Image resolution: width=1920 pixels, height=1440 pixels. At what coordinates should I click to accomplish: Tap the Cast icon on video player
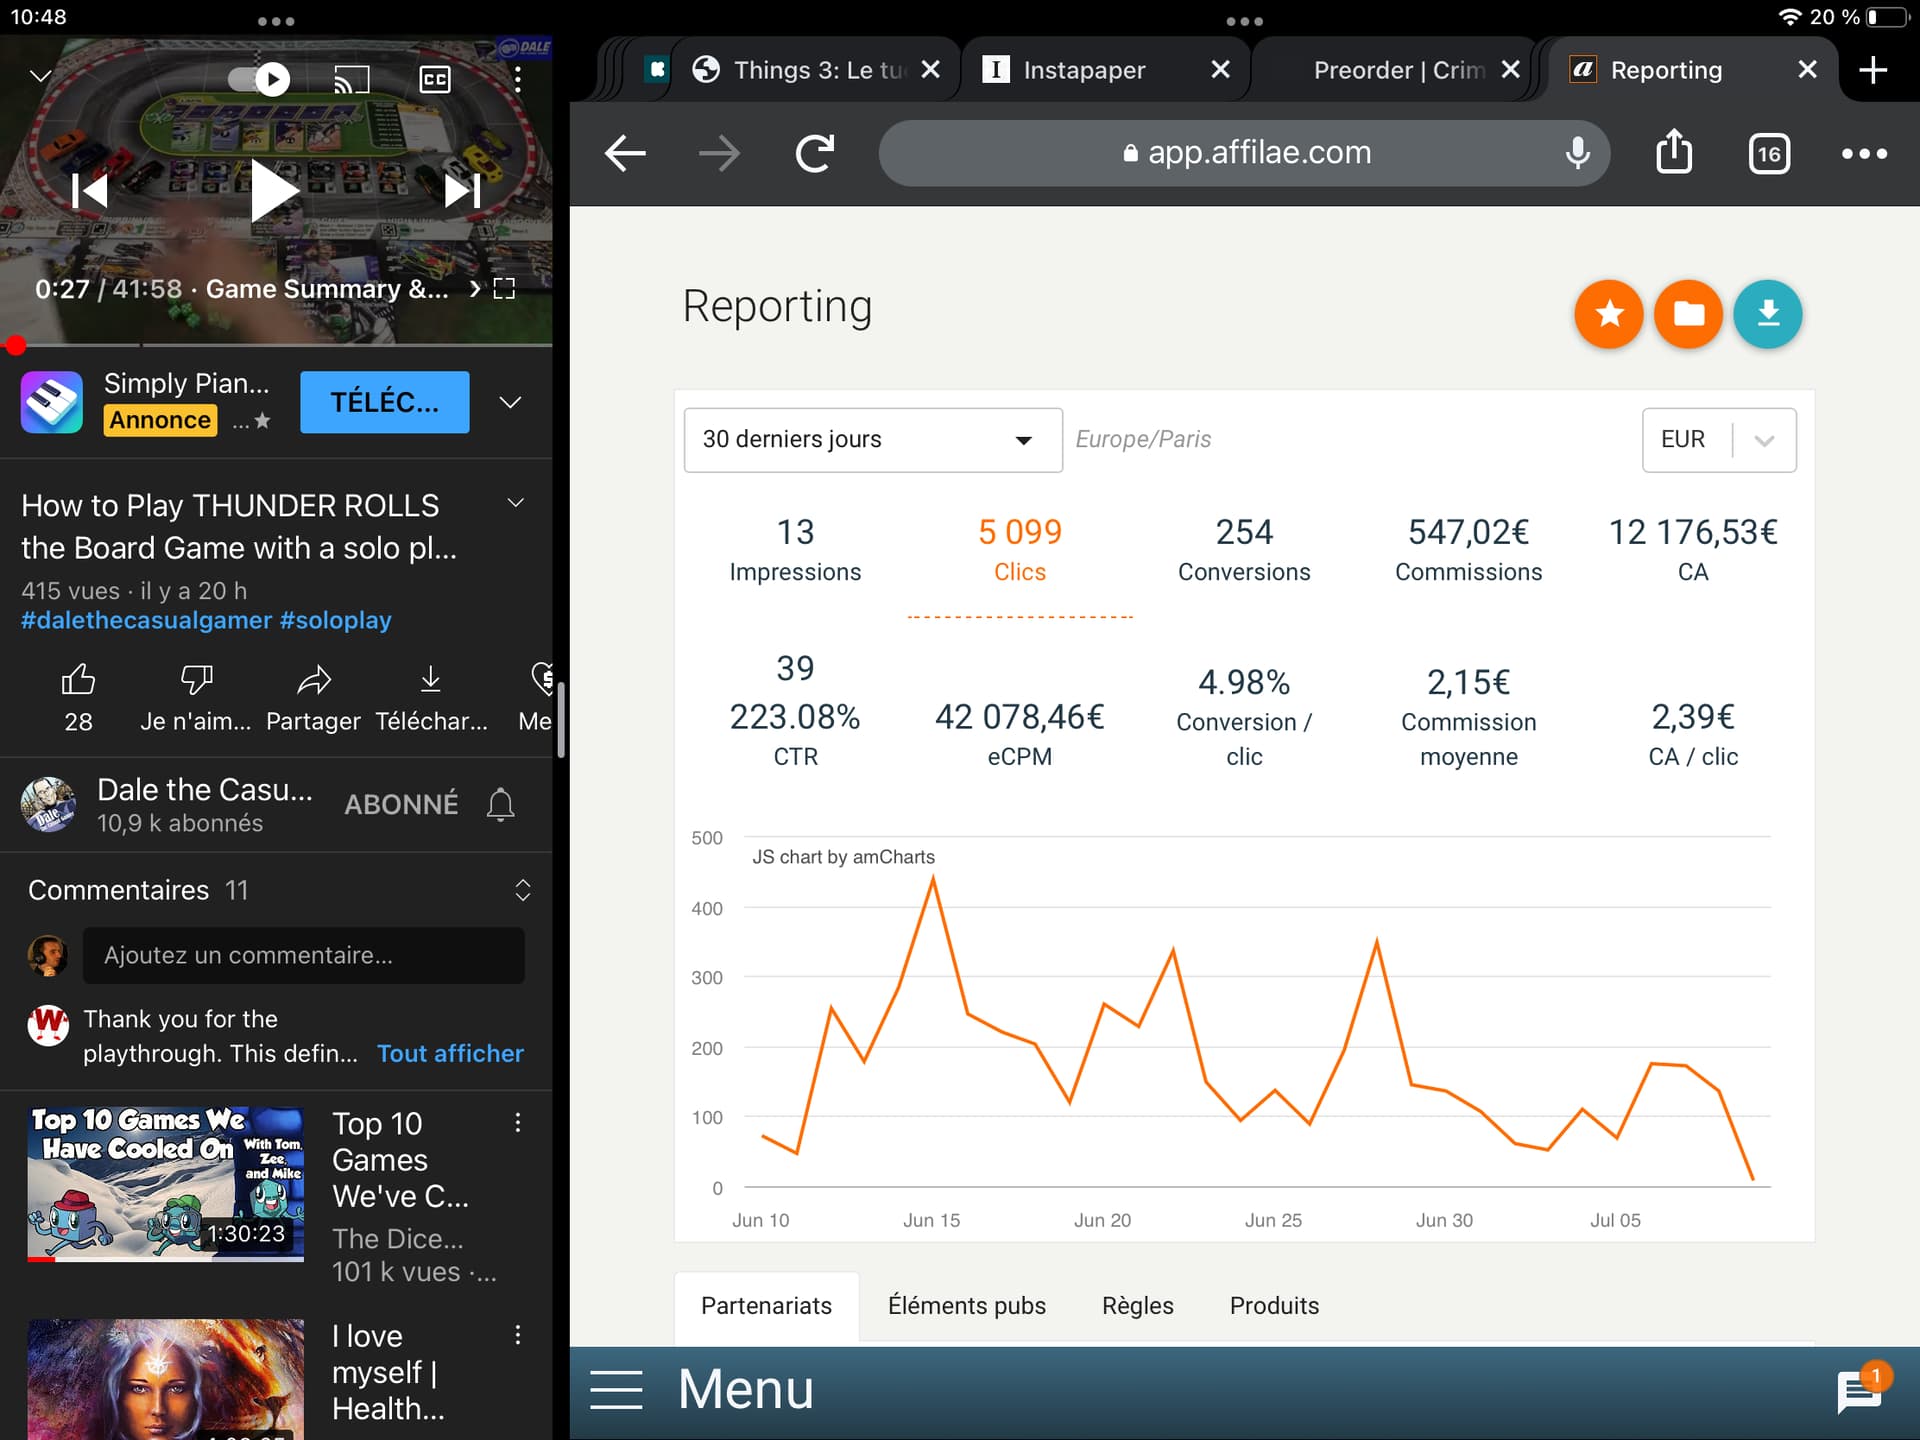coord(351,79)
